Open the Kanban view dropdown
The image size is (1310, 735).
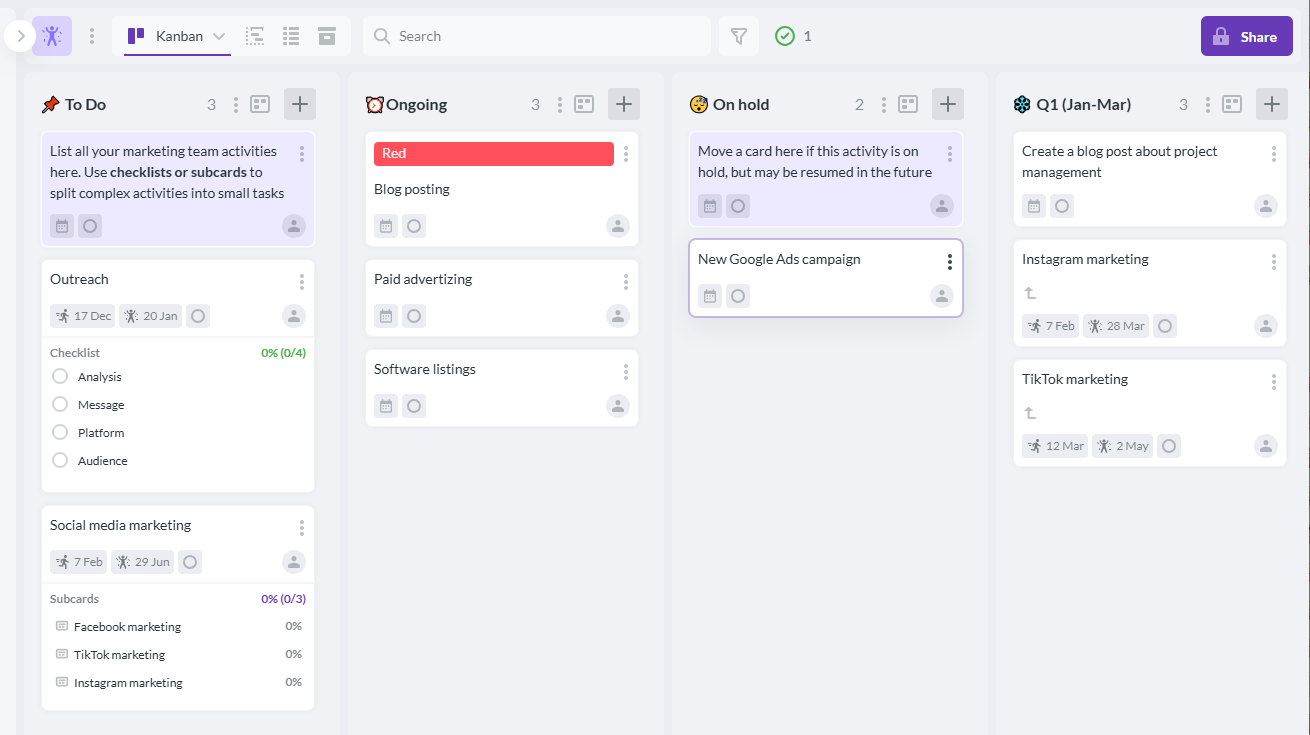218,35
